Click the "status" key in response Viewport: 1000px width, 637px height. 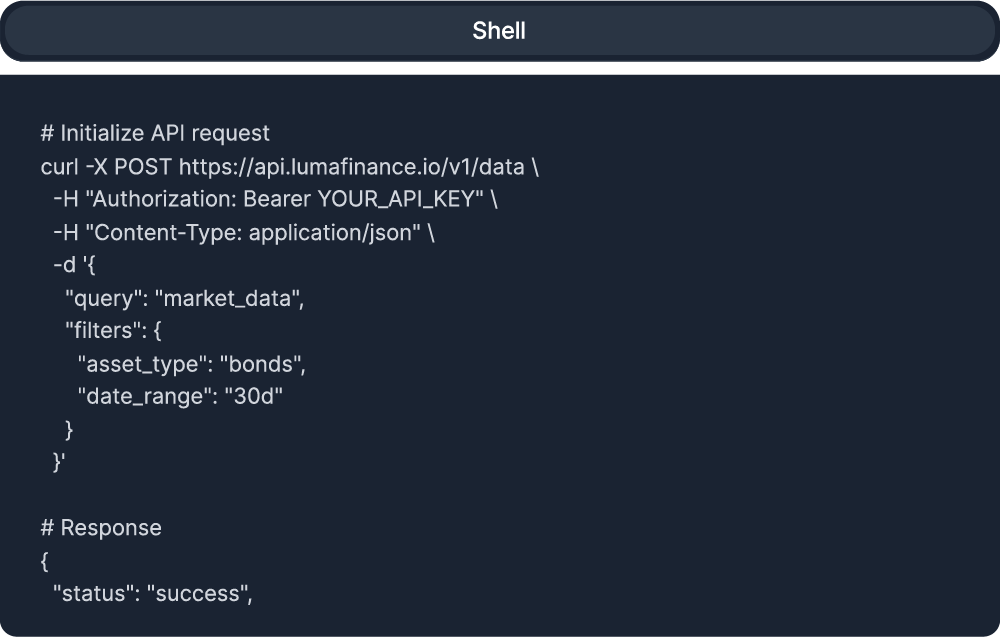pos(94,594)
